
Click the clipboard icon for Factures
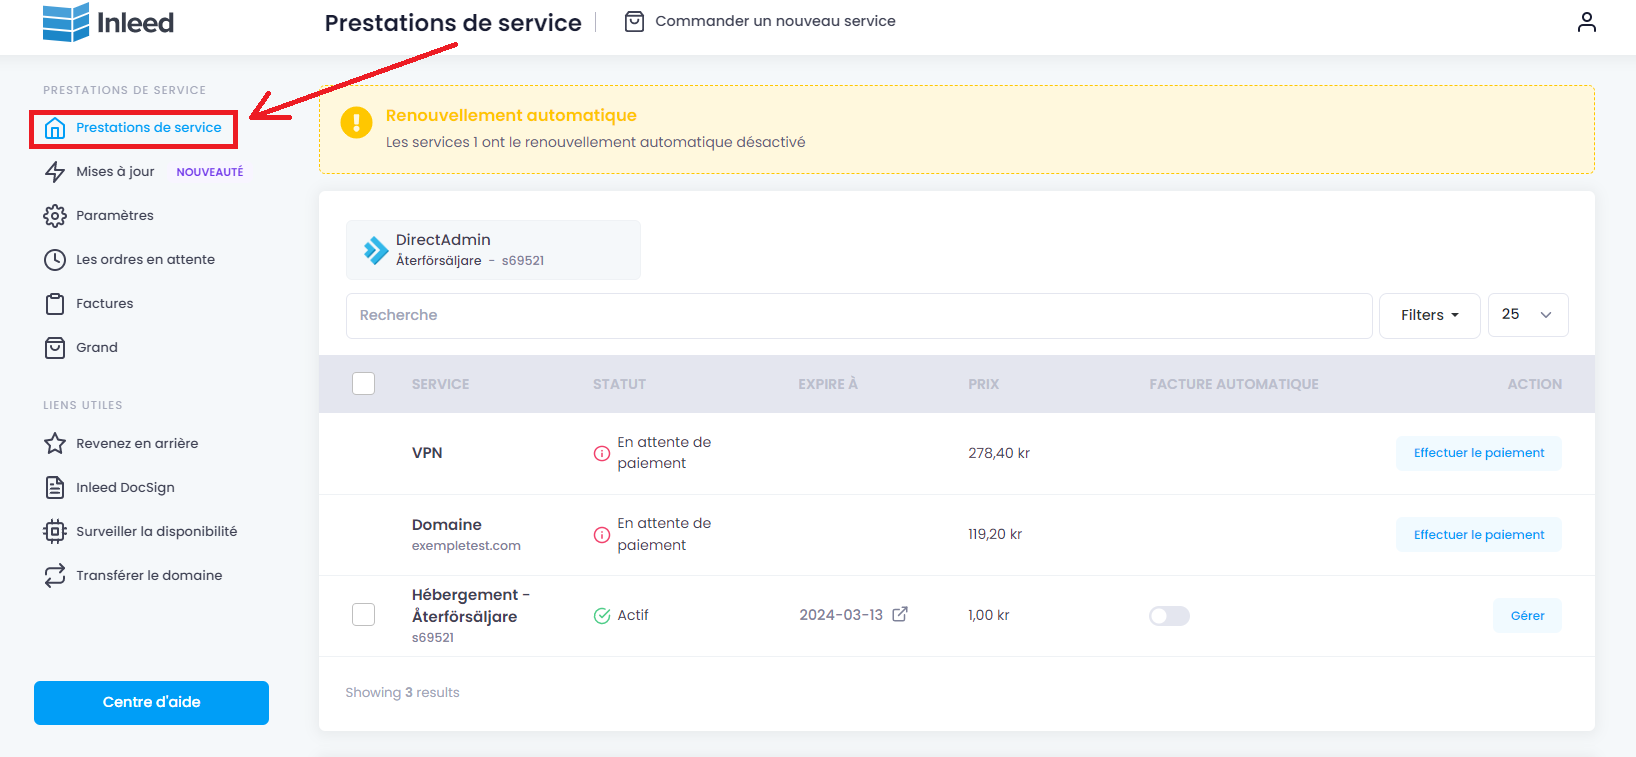55,304
